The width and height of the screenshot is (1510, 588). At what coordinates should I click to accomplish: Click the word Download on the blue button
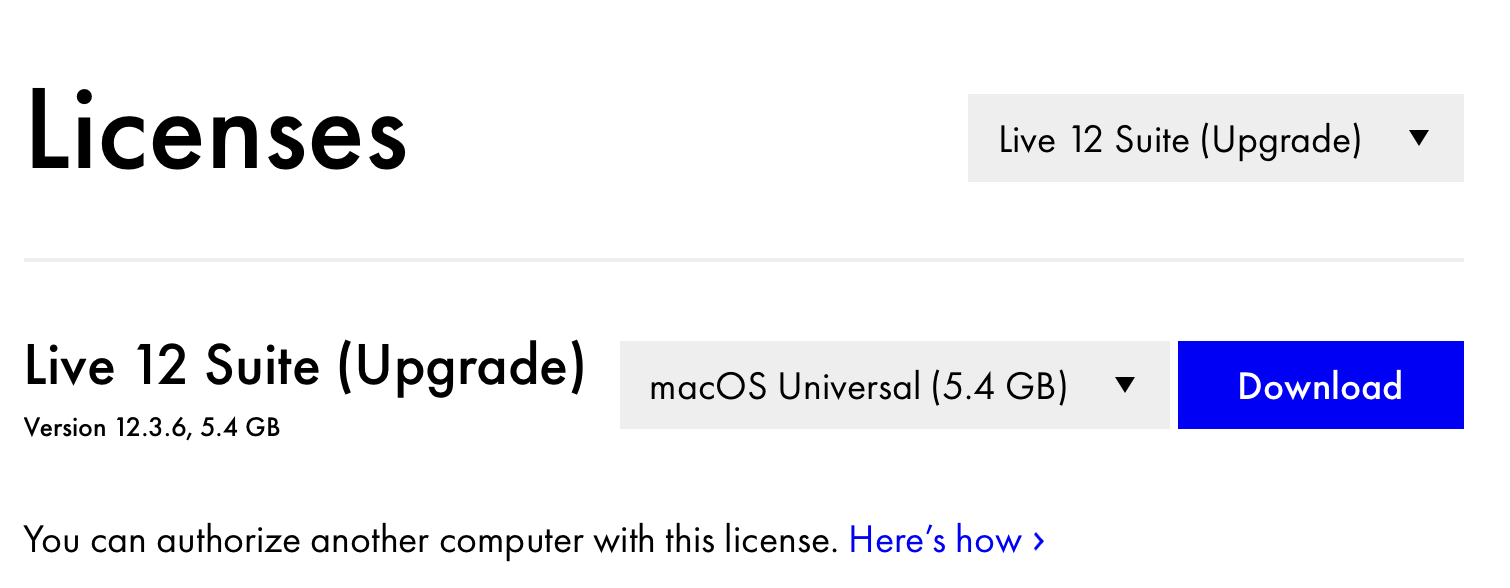[x=1320, y=386]
